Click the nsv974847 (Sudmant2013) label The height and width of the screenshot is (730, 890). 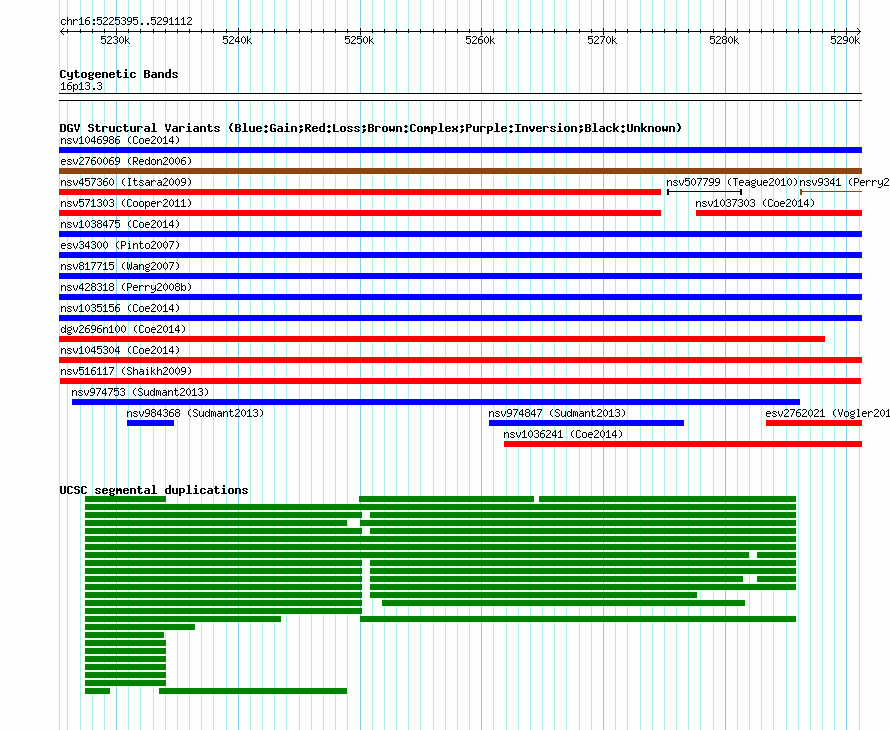pos(557,413)
